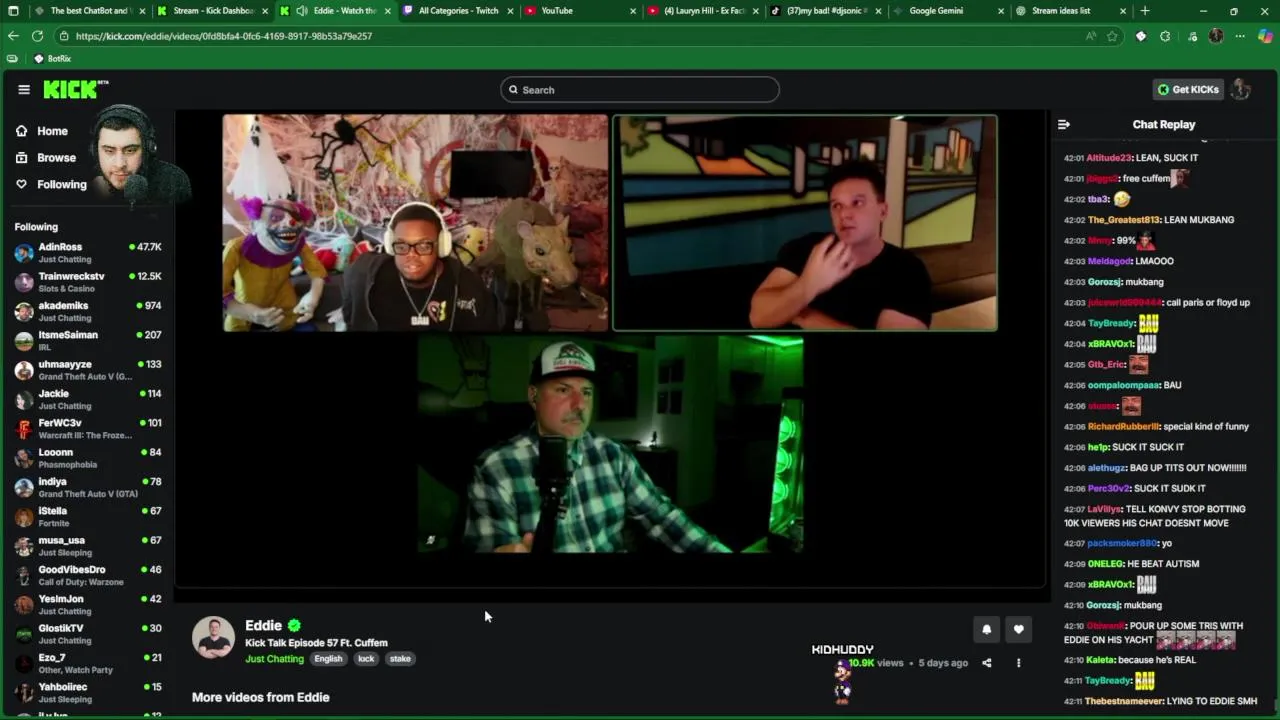Open the user profile avatar menu
This screenshot has height=720, width=1280.
1241,89
